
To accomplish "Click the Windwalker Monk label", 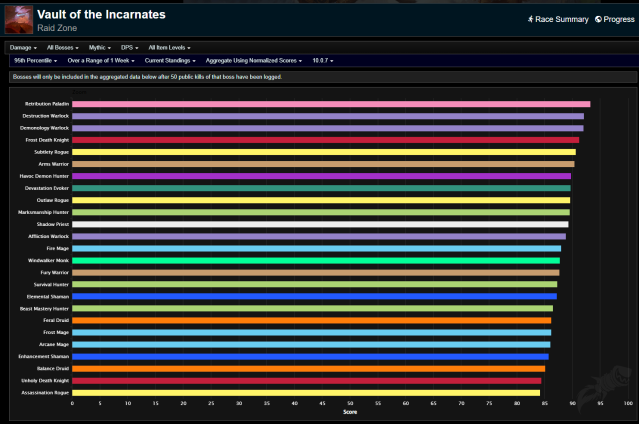I will click(48, 261).
